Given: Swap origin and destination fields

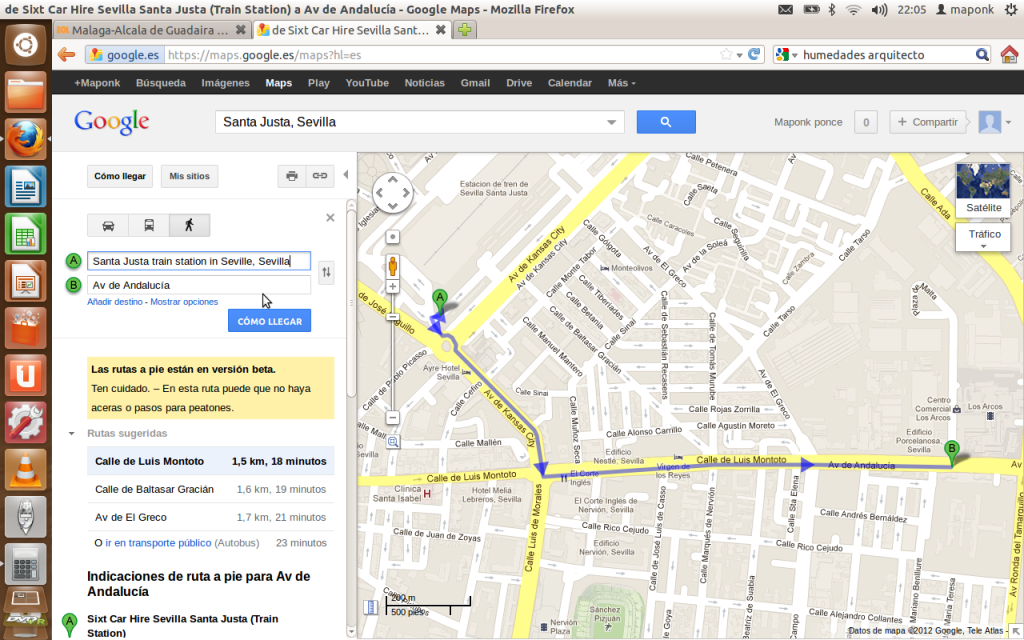Looking at the screenshot, I should [326, 272].
